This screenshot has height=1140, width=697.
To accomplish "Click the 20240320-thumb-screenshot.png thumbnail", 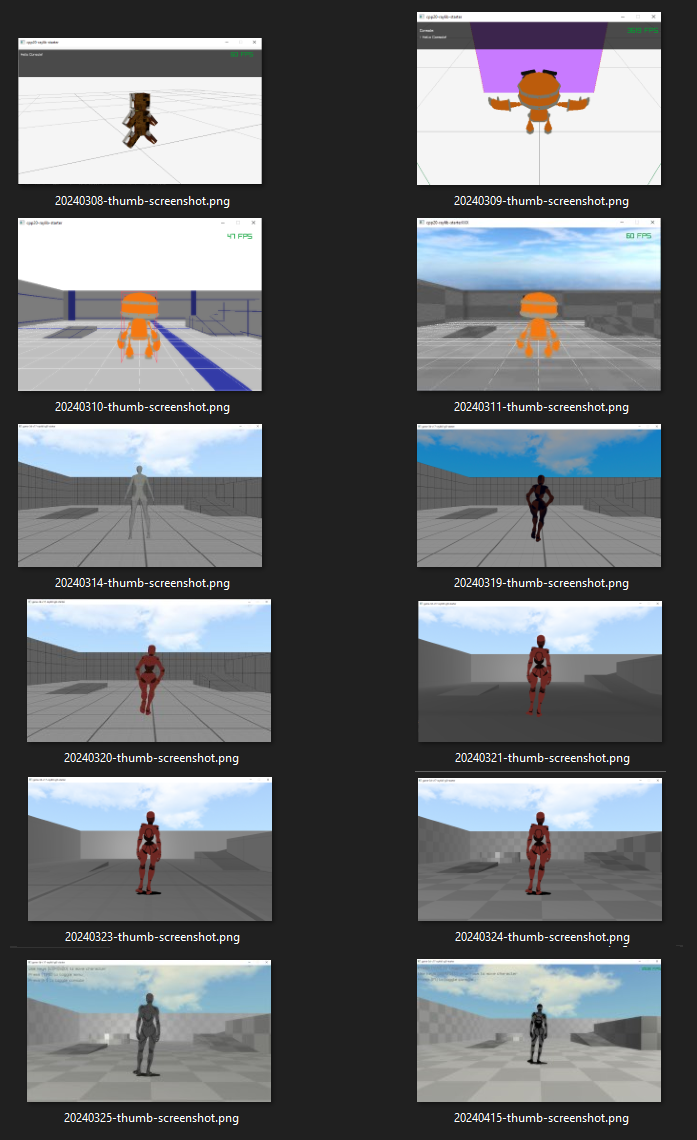I will coord(149,670).
